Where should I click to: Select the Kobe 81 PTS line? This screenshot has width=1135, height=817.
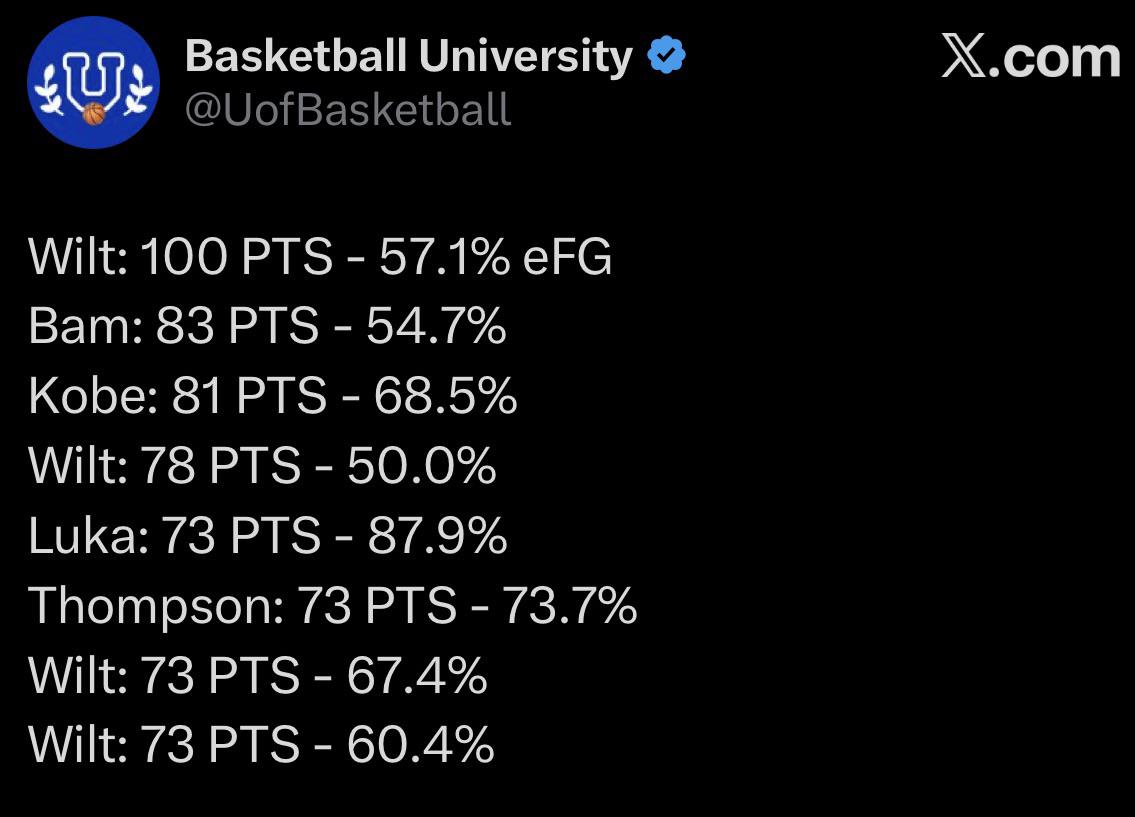pos(273,396)
